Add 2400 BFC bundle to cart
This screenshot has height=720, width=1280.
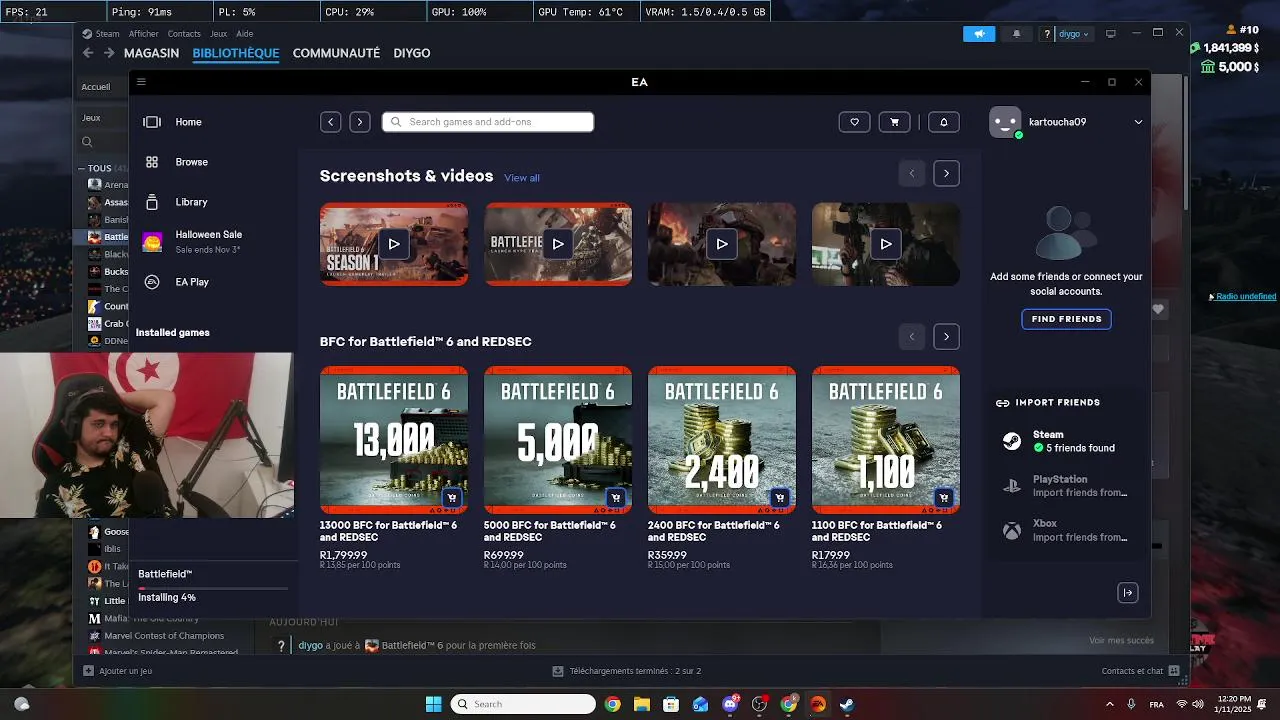point(780,498)
